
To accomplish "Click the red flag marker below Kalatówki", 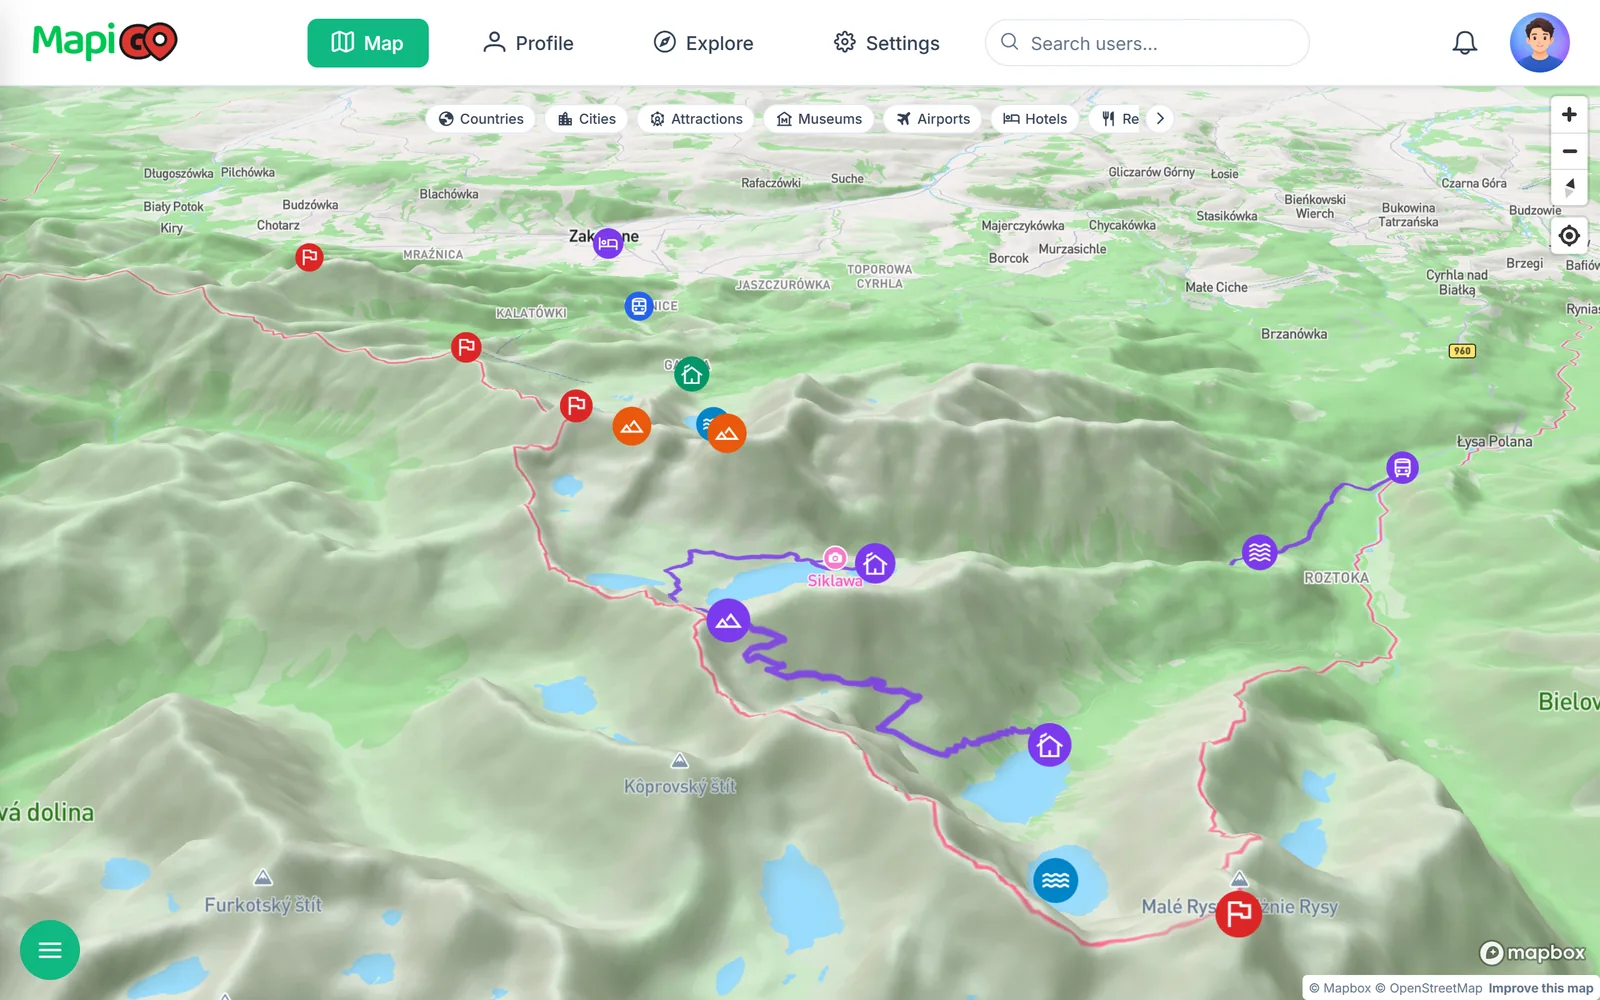I will [466, 347].
